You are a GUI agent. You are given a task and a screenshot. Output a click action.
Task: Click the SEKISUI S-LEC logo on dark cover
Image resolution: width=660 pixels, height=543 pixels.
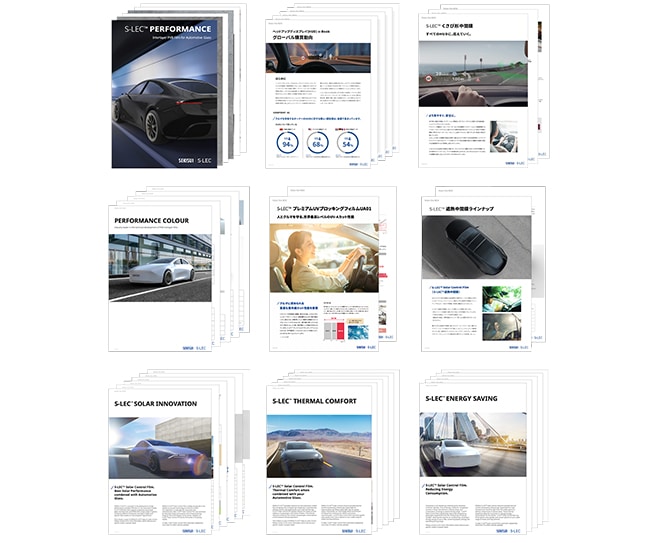(194, 160)
